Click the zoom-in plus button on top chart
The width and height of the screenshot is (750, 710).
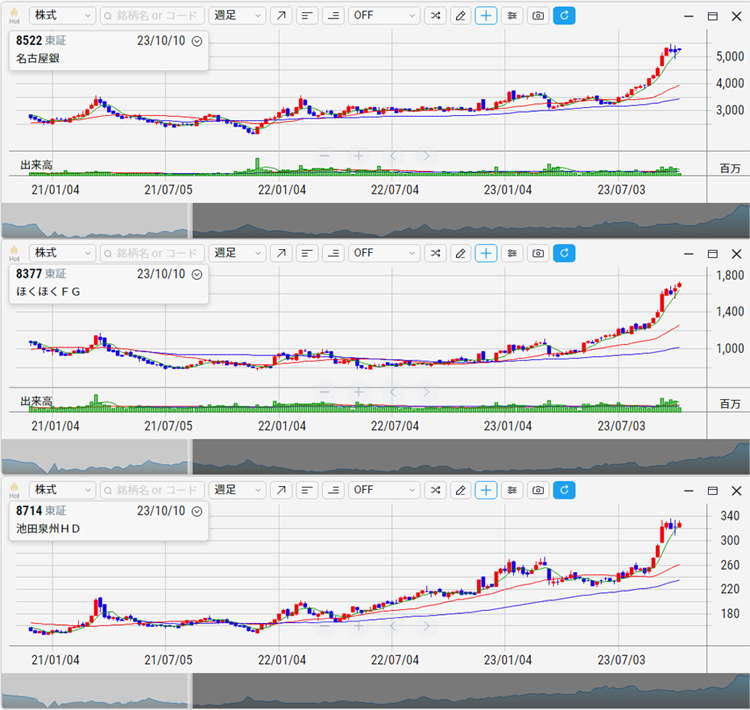[x=358, y=156]
